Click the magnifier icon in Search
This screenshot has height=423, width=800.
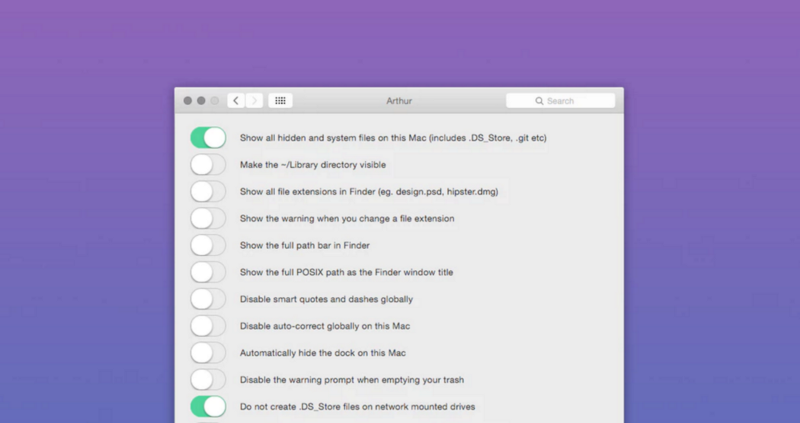coord(539,101)
